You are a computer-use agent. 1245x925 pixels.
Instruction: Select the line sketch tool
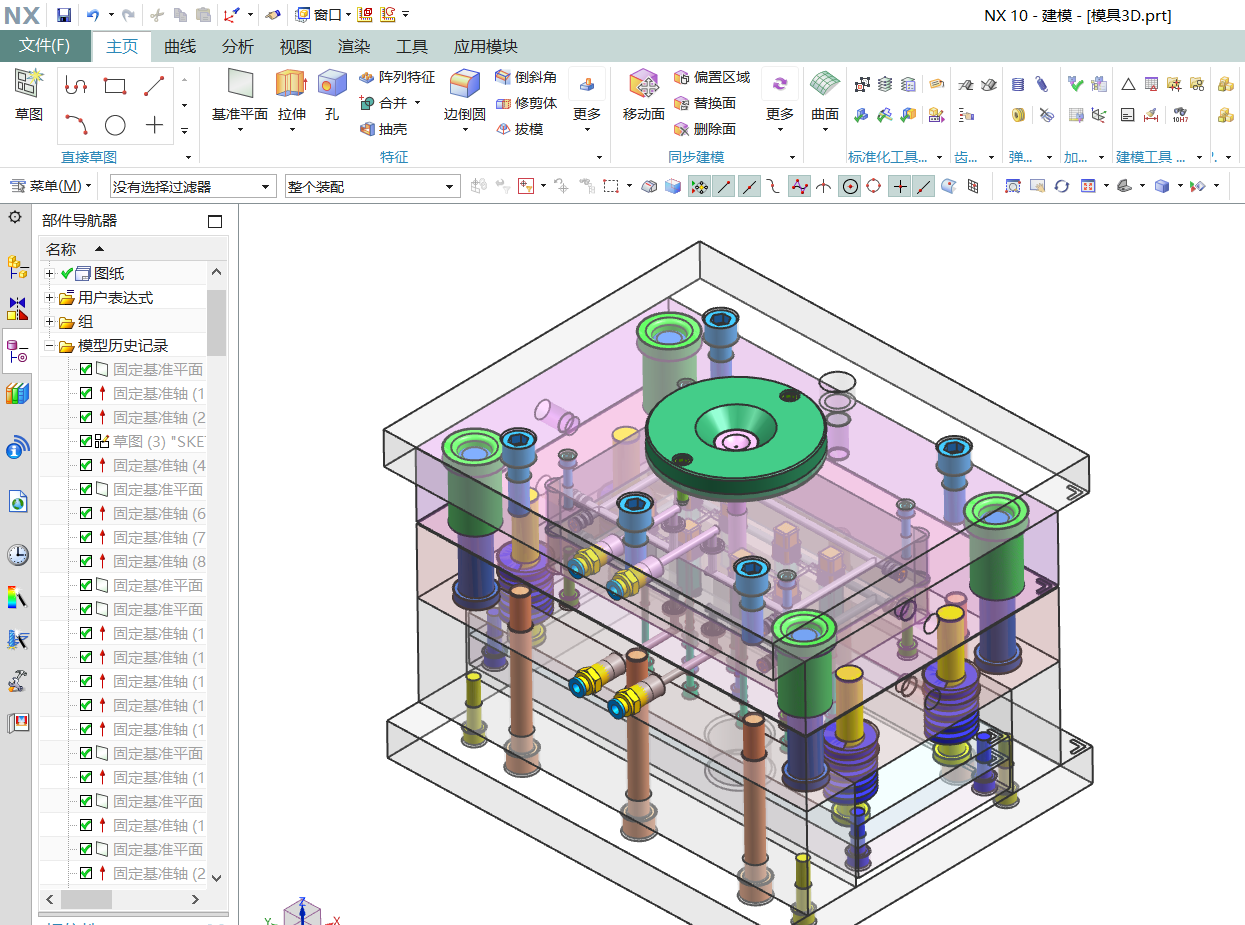click(154, 86)
